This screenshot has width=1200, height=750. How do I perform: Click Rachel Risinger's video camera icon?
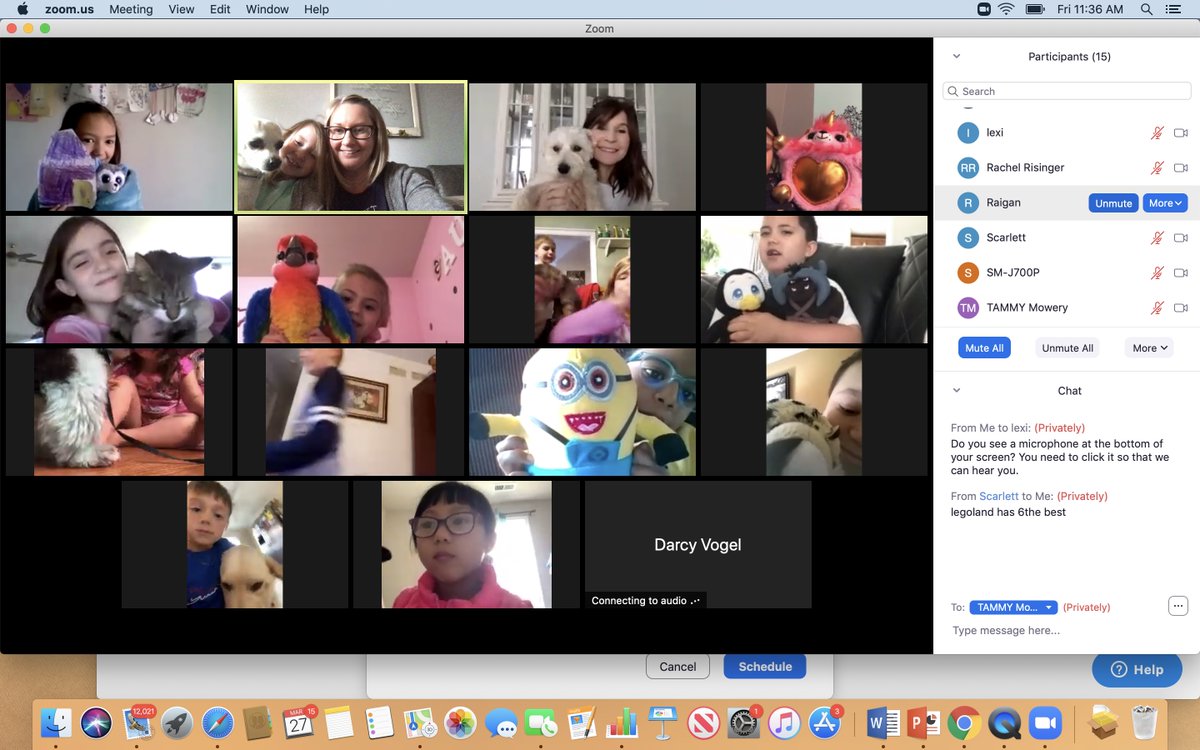point(1181,168)
